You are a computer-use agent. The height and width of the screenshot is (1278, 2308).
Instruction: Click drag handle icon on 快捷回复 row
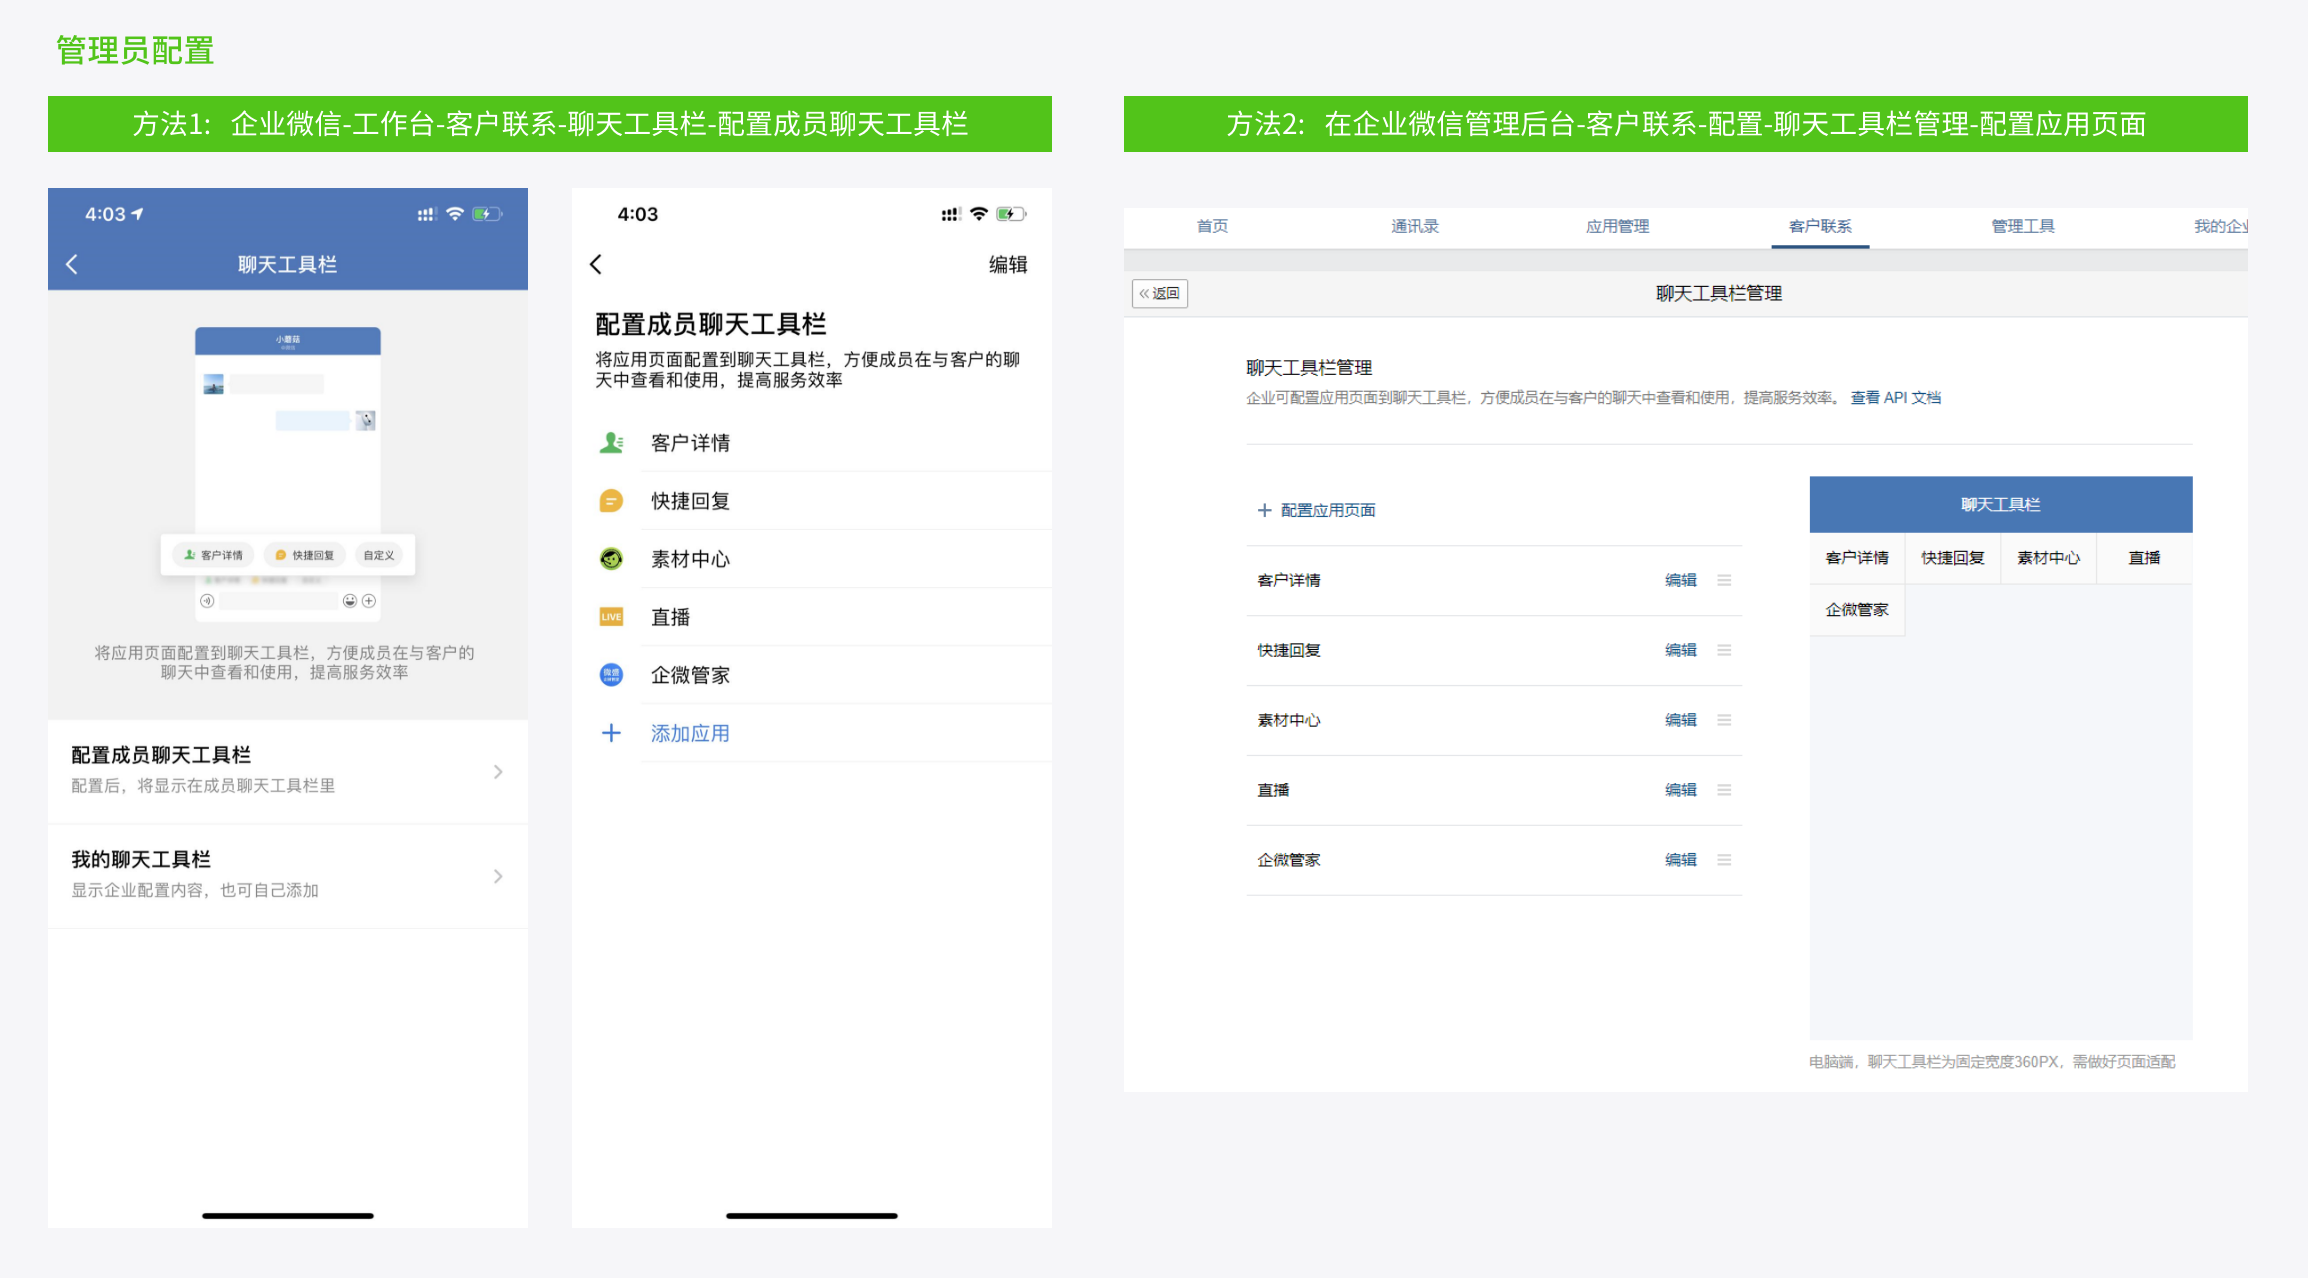coord(1724,650)
